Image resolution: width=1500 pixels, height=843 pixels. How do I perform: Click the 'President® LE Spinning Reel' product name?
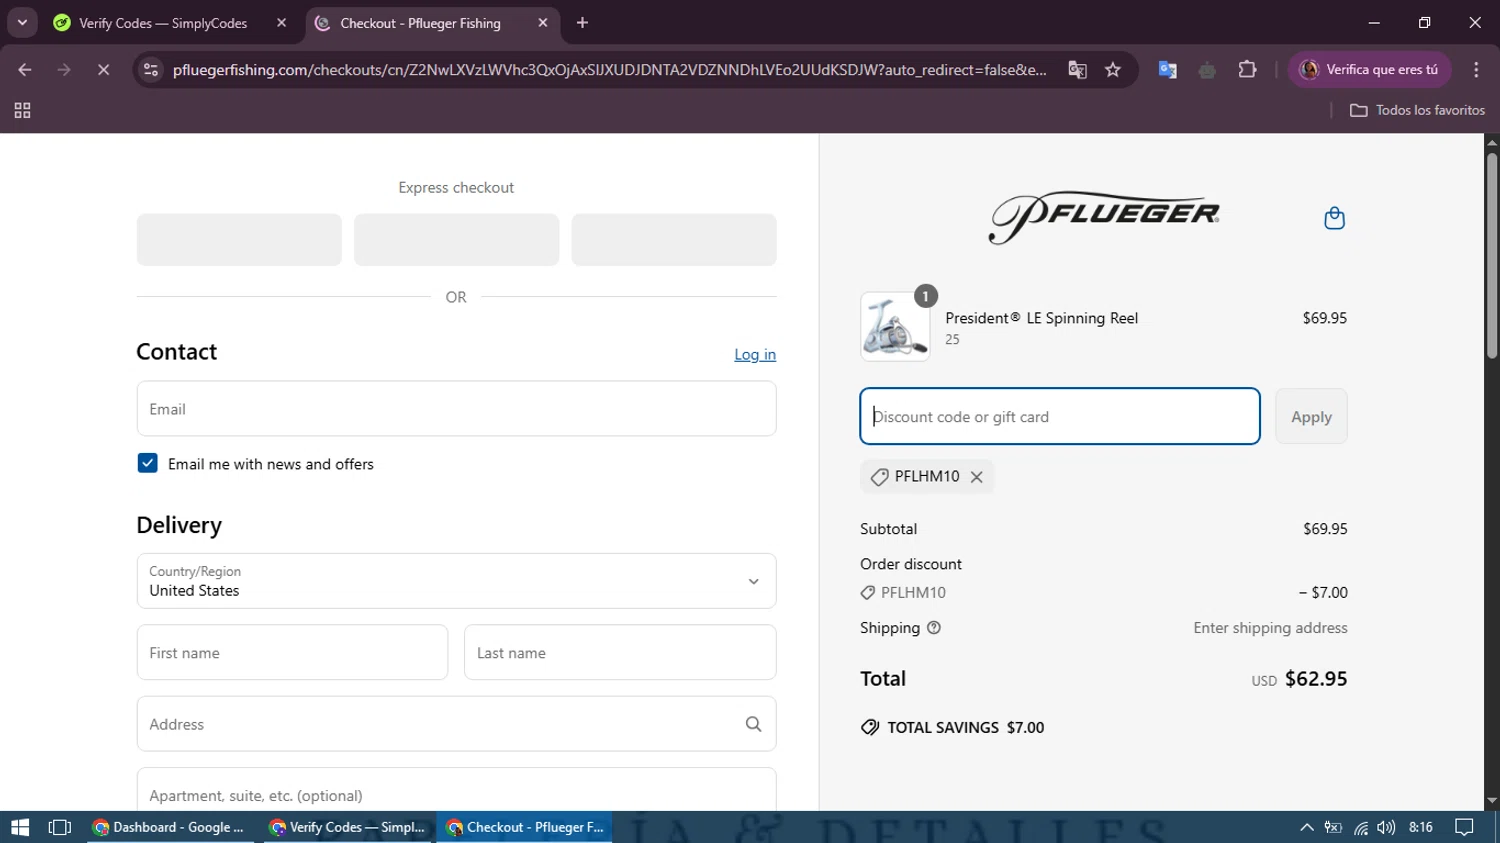click(x=1042, y=318)
